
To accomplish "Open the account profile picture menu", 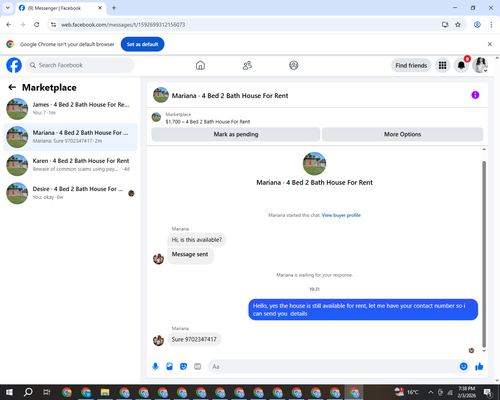I will coord(480,65).
